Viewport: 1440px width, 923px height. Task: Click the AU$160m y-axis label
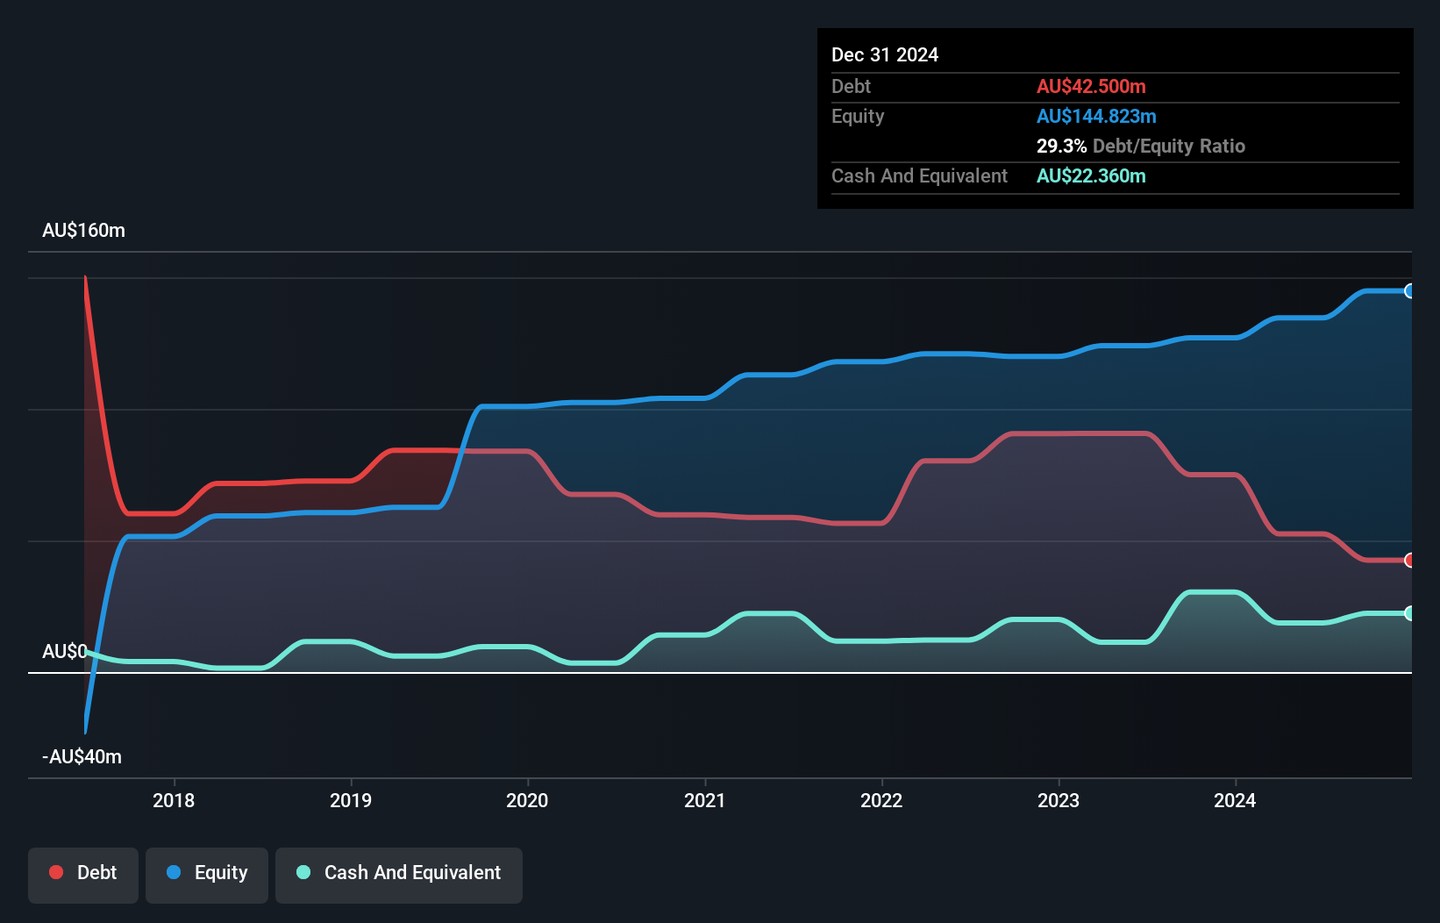coord(84,231)
